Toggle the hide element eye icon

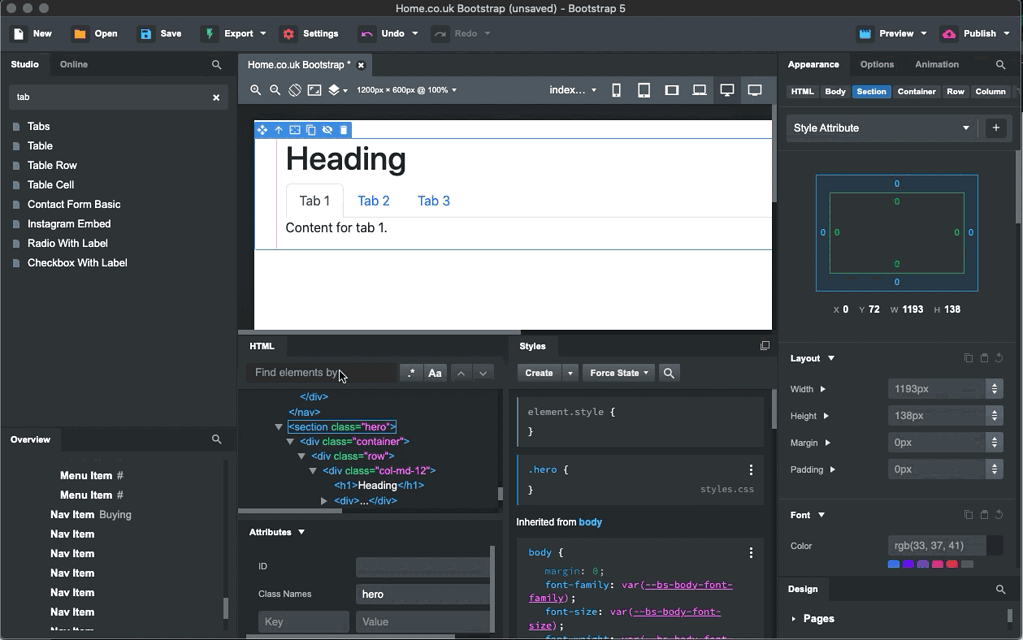pos(328,130)
